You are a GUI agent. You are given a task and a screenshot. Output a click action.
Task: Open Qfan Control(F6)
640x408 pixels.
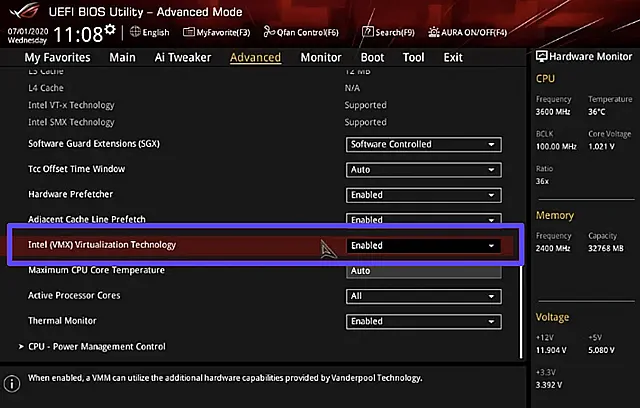pos(301,32)
